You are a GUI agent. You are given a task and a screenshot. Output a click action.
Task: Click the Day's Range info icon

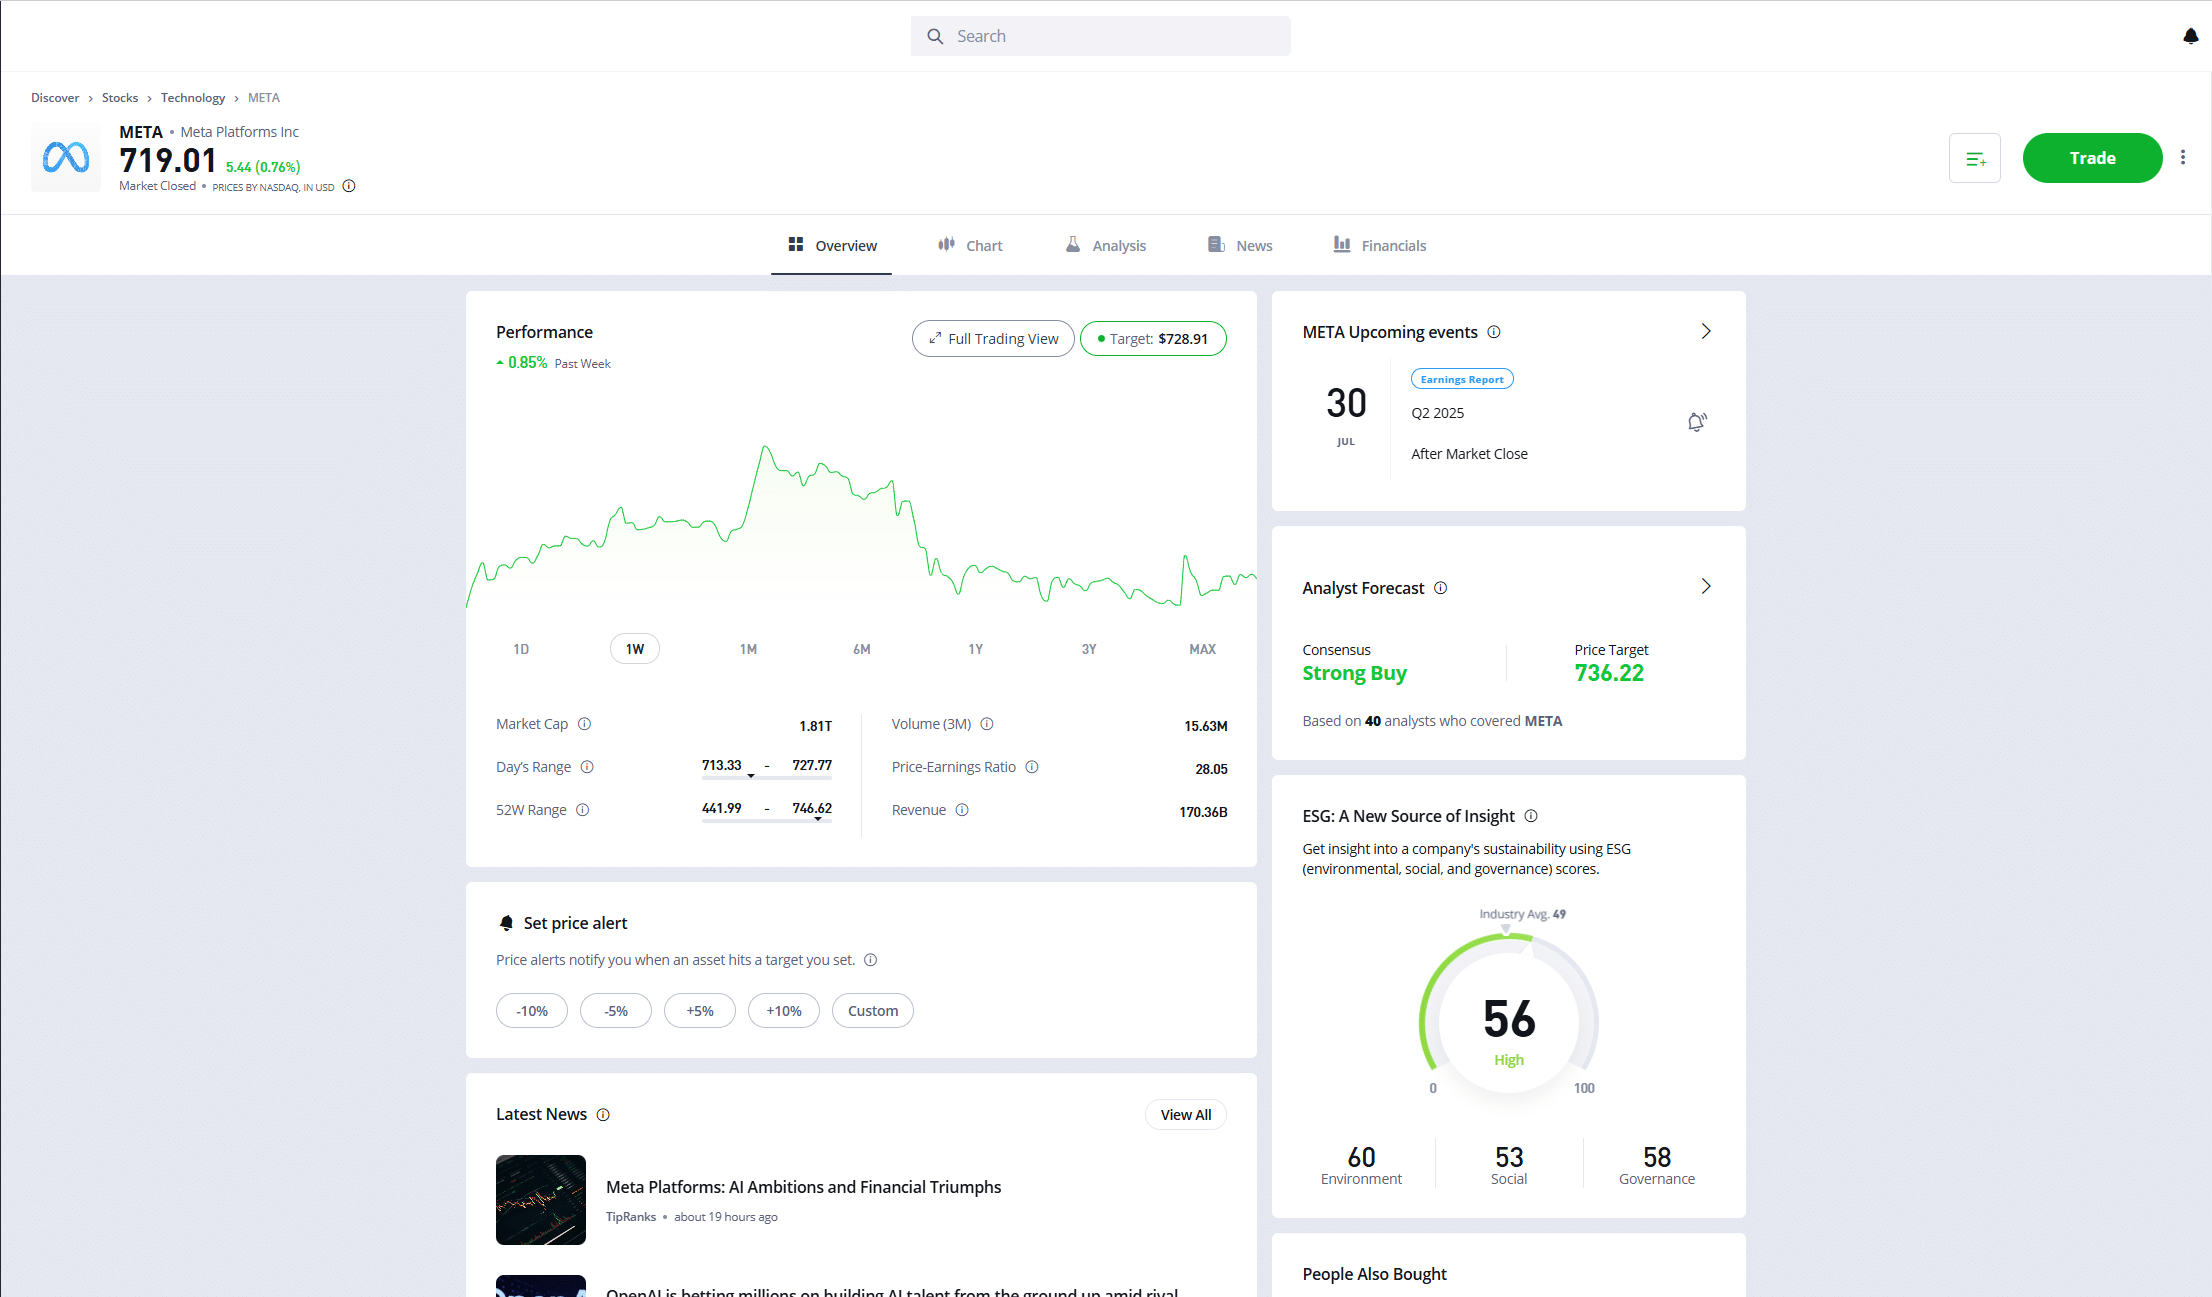[x=588, y=767]
